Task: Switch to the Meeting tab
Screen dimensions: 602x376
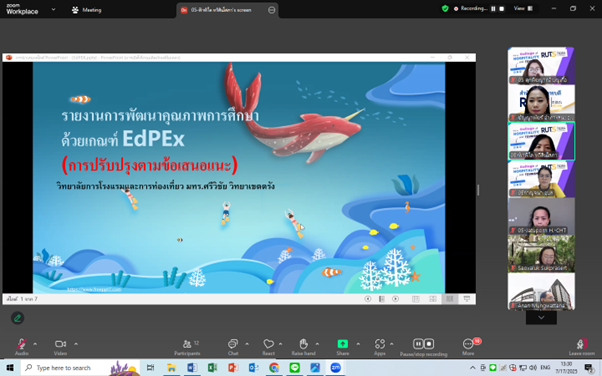Action: 87,10
